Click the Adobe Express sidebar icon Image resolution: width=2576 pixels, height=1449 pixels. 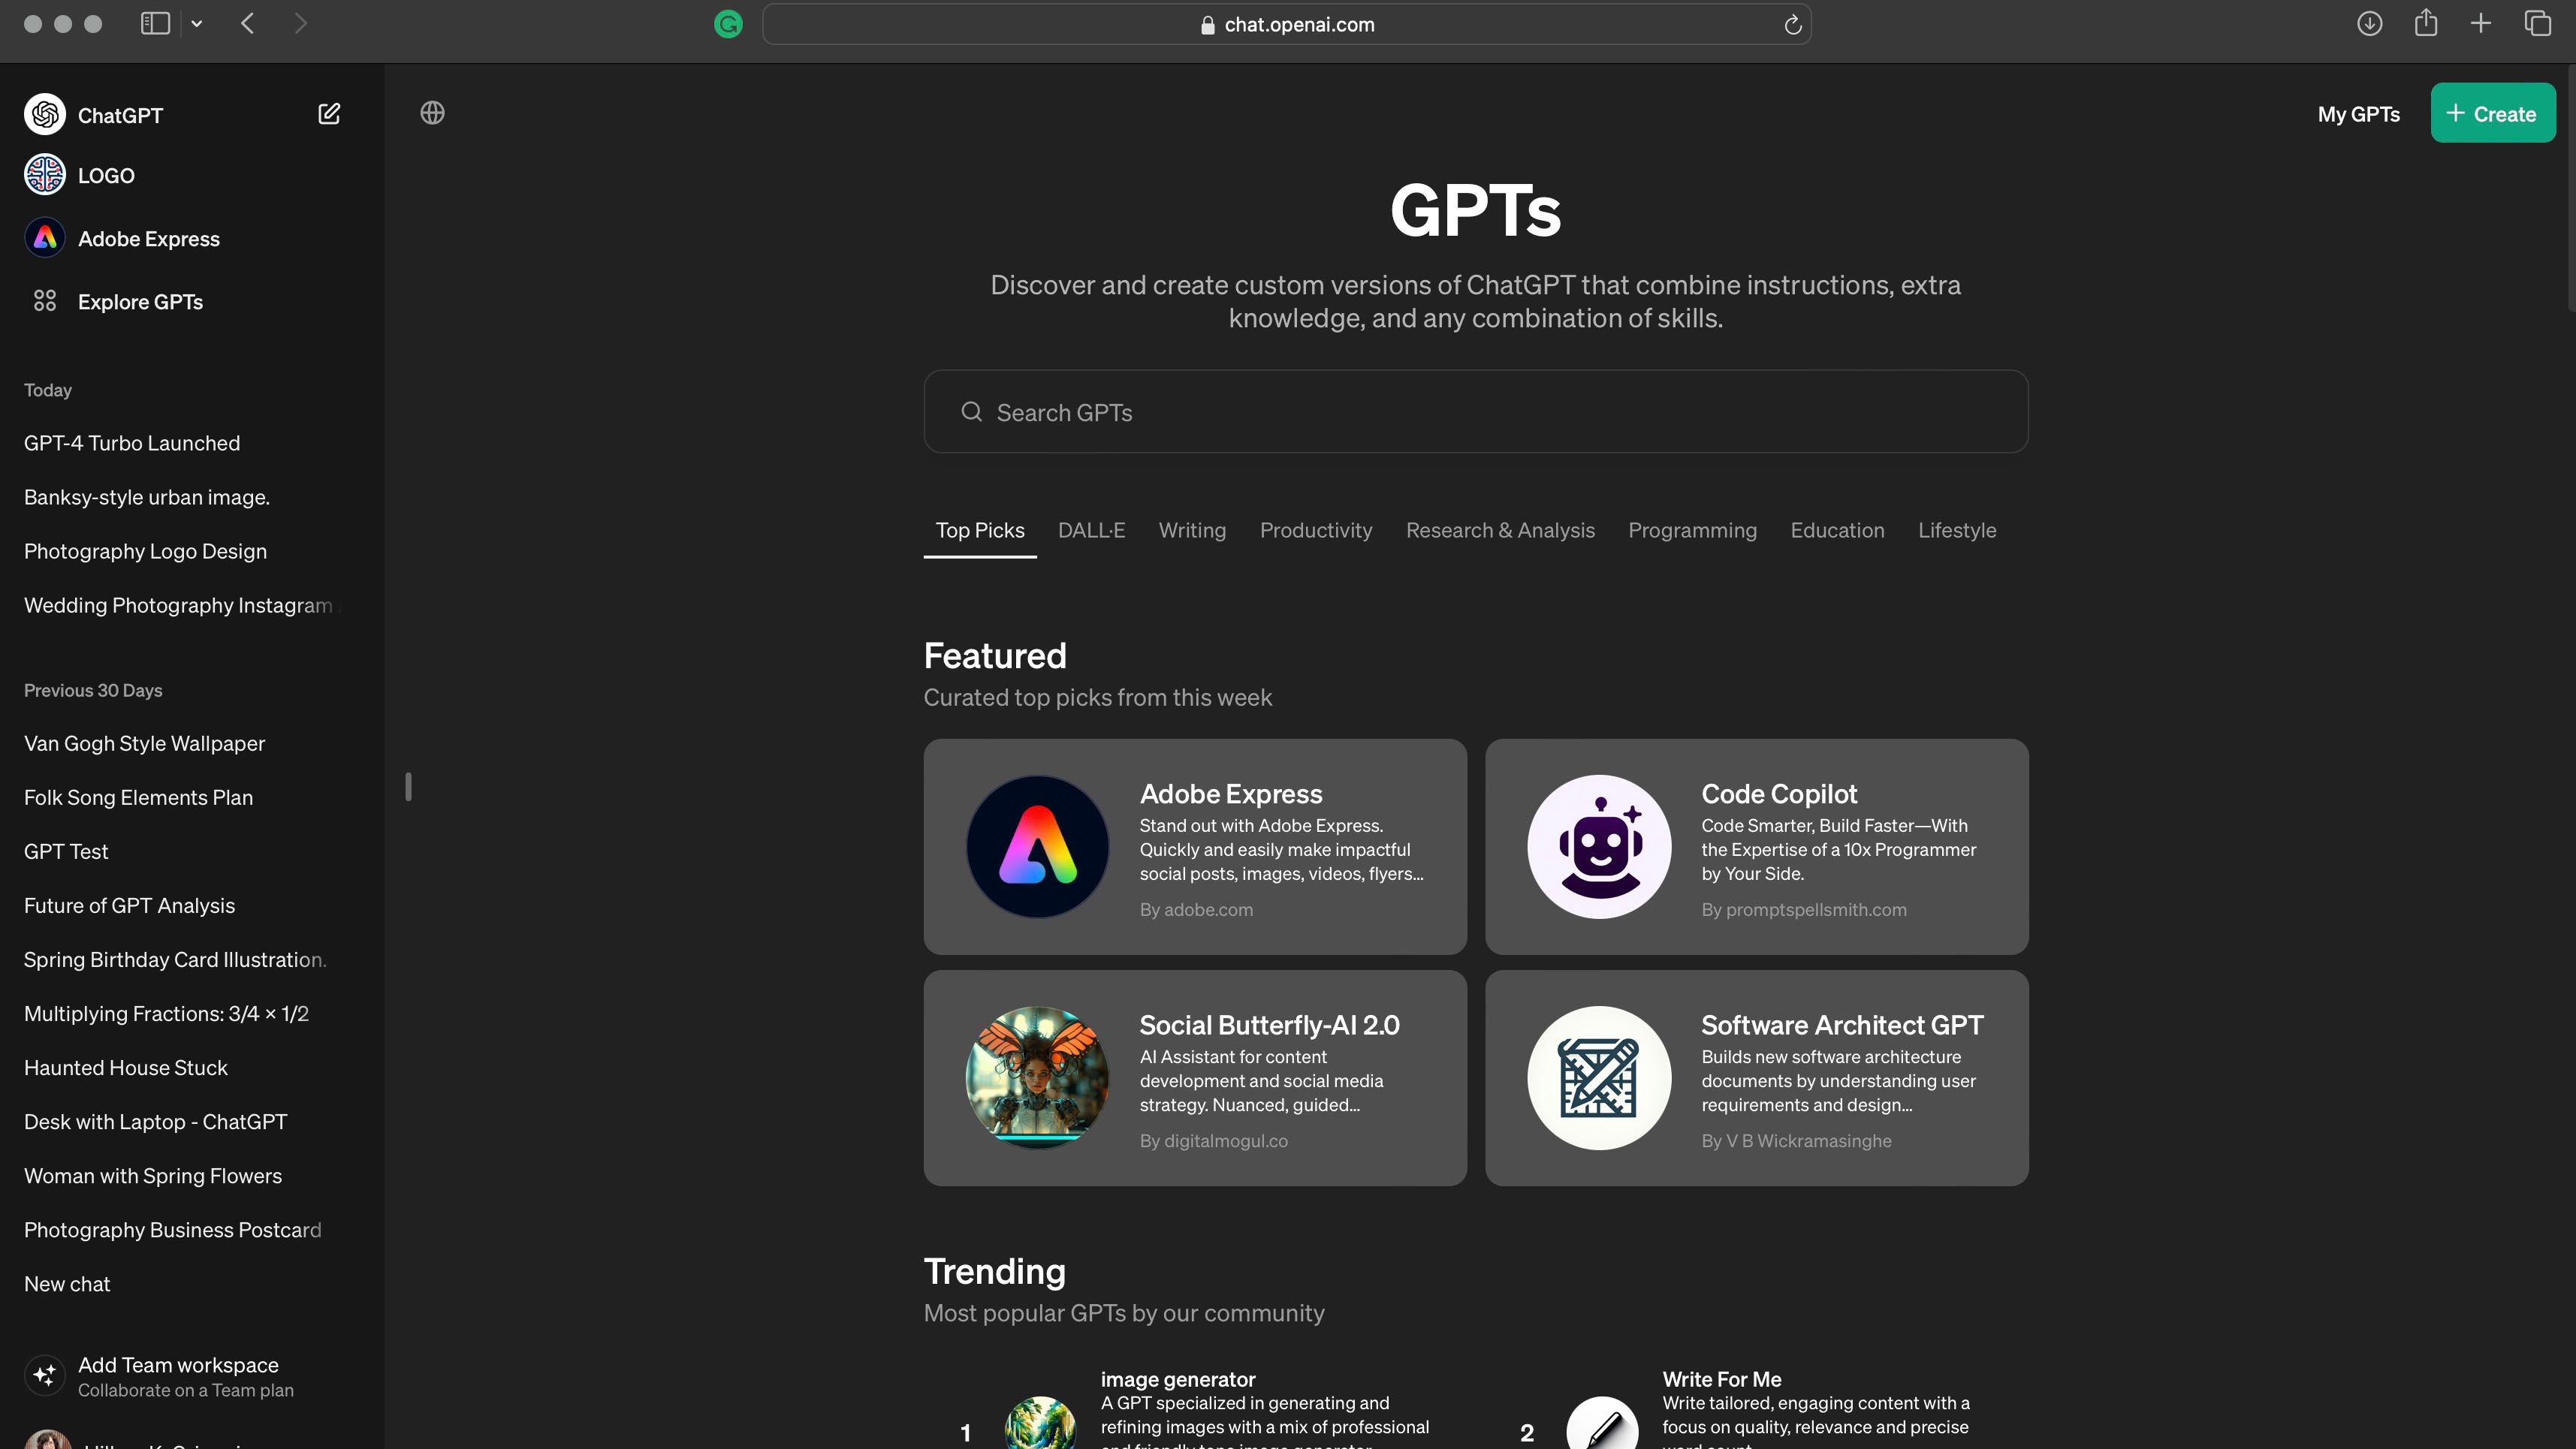click(x=45, y=238)
